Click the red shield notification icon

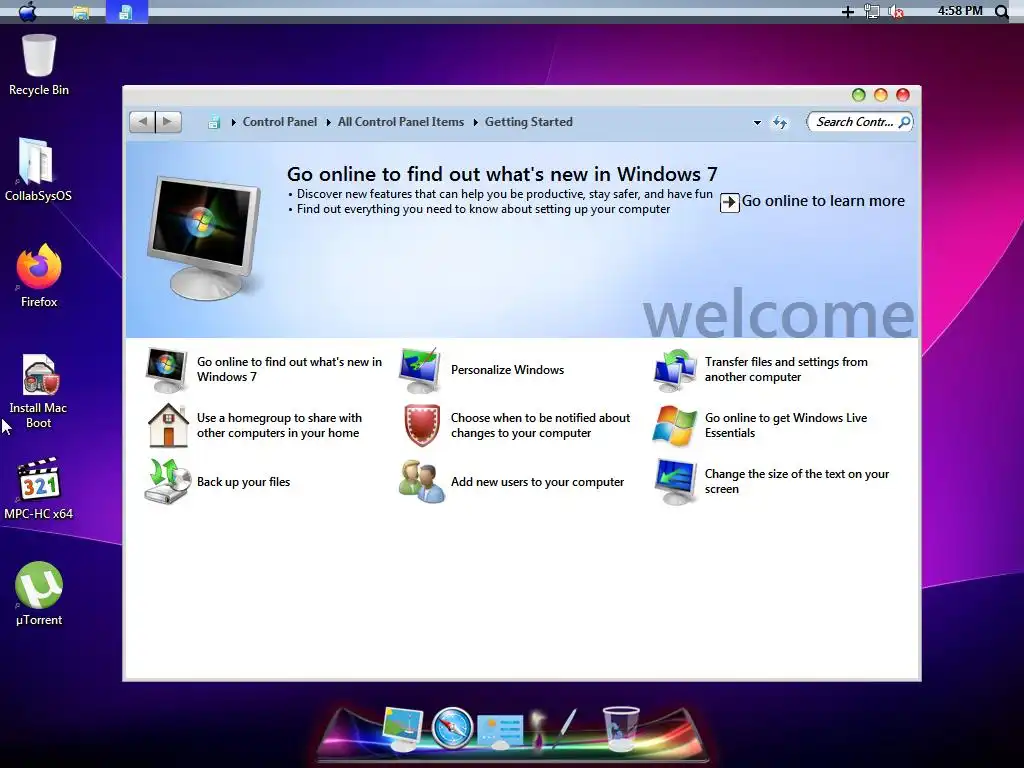tap(422, 425)
